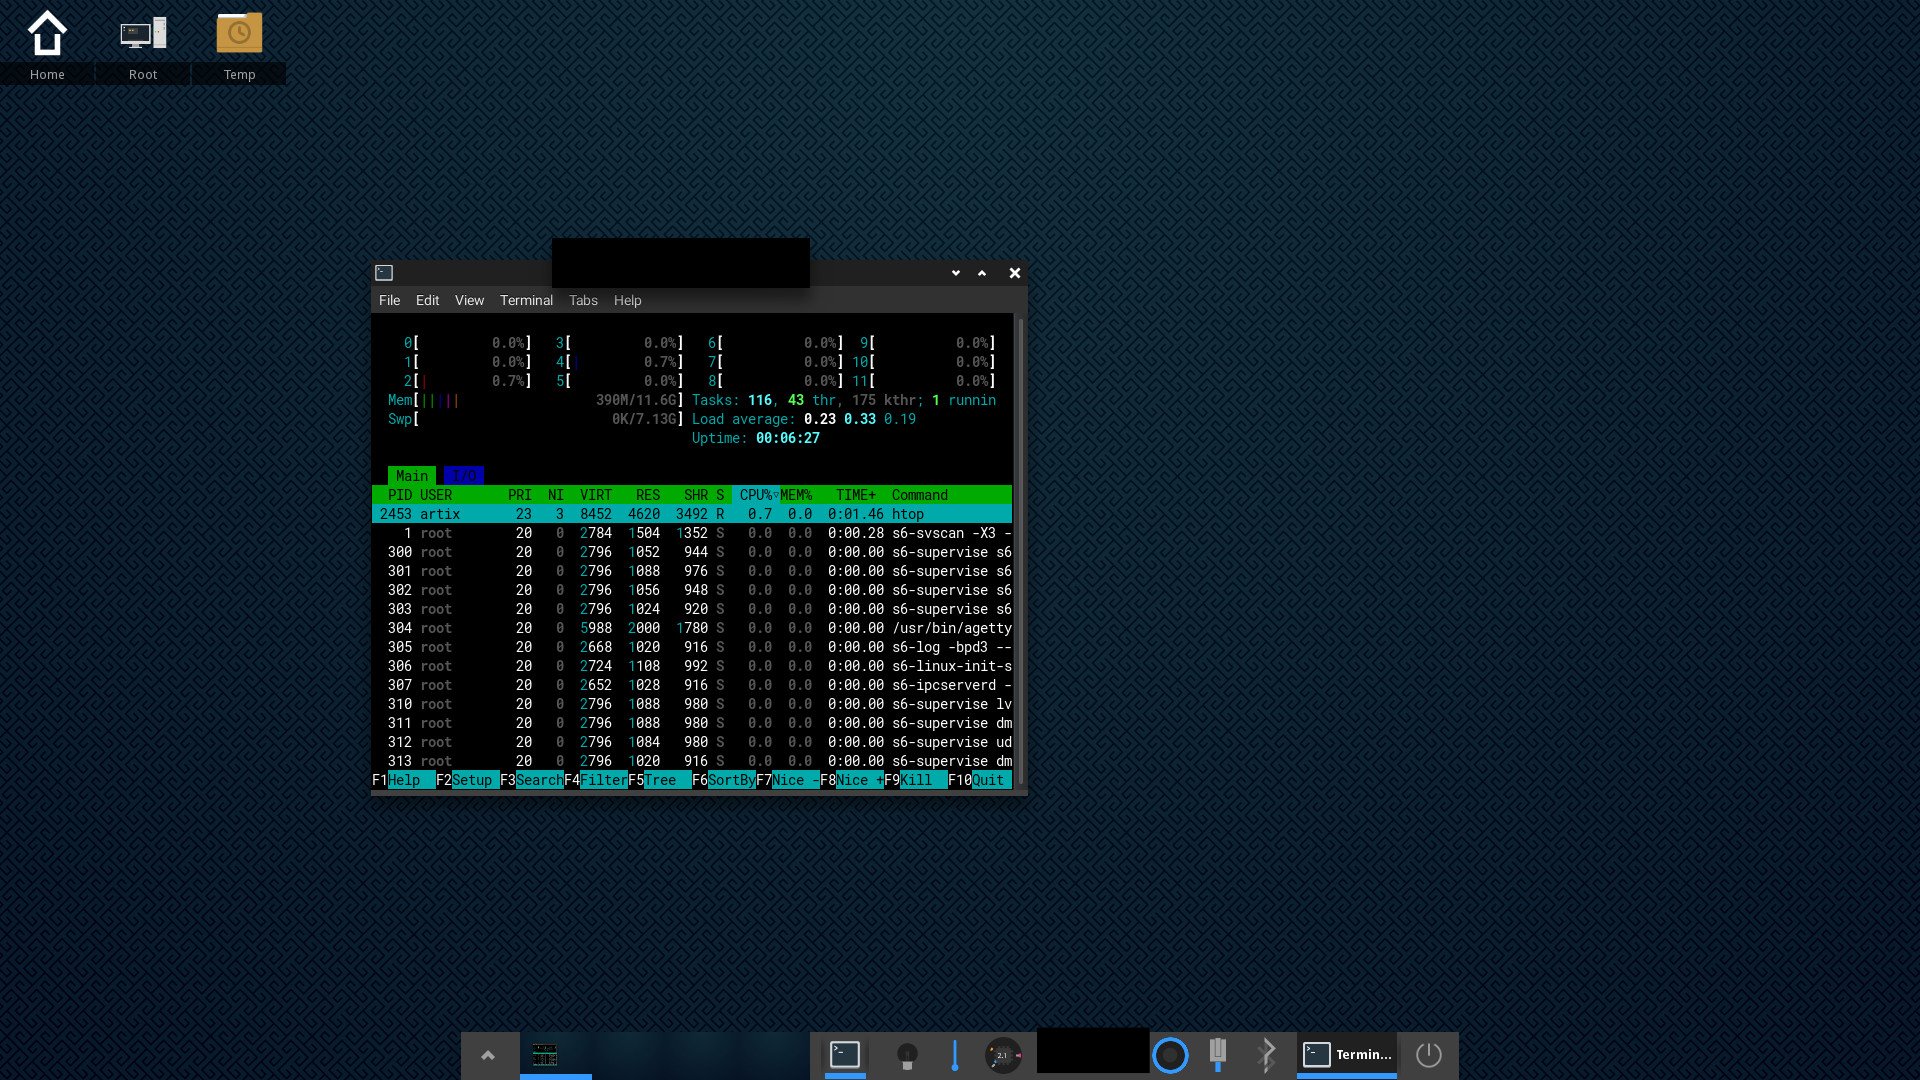This screenshot has width=1920, height=1080.
Task: Open the wired network connection icon
Action: [1218, 1054]
